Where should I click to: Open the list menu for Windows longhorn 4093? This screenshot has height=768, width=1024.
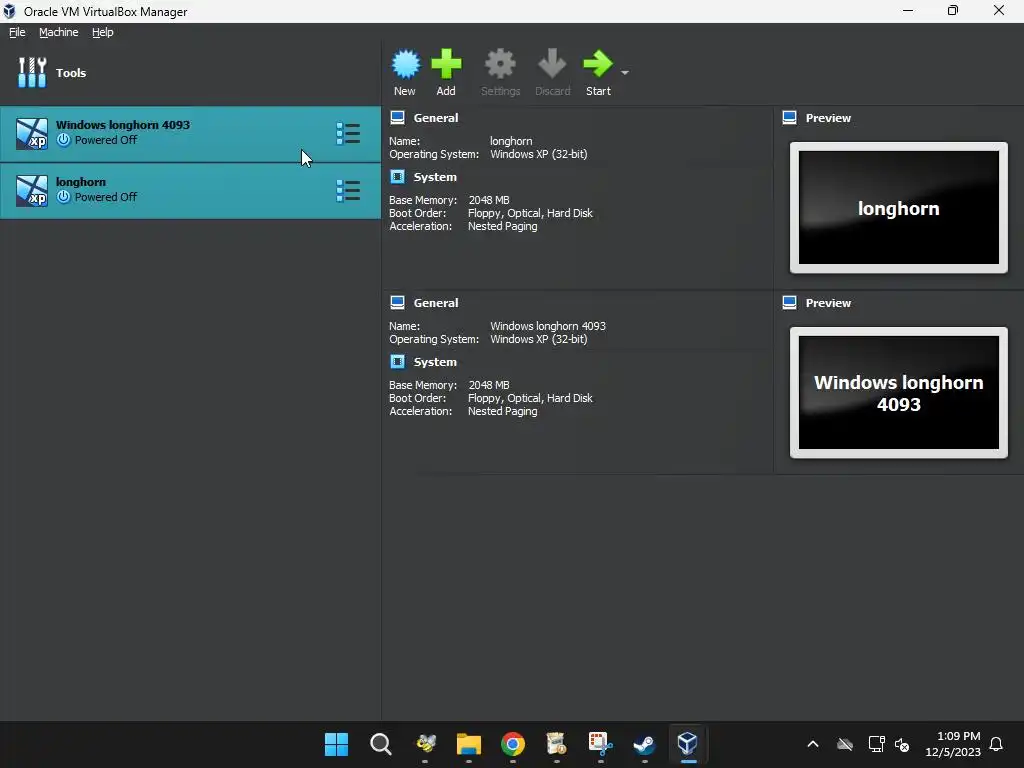tap(348, 134)
